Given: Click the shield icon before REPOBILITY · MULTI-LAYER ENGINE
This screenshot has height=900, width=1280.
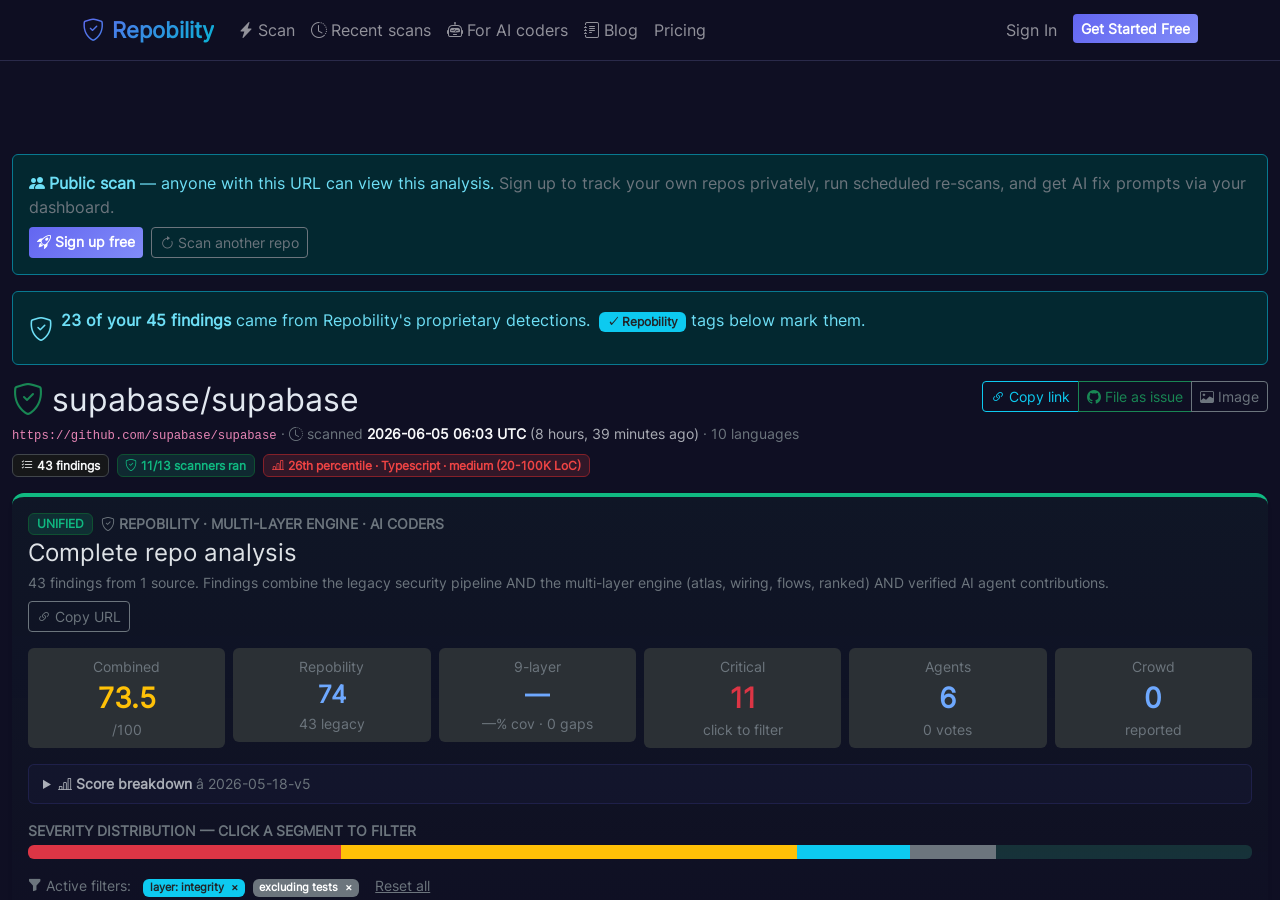Looking at the screenshot, I should click(108, 523).
